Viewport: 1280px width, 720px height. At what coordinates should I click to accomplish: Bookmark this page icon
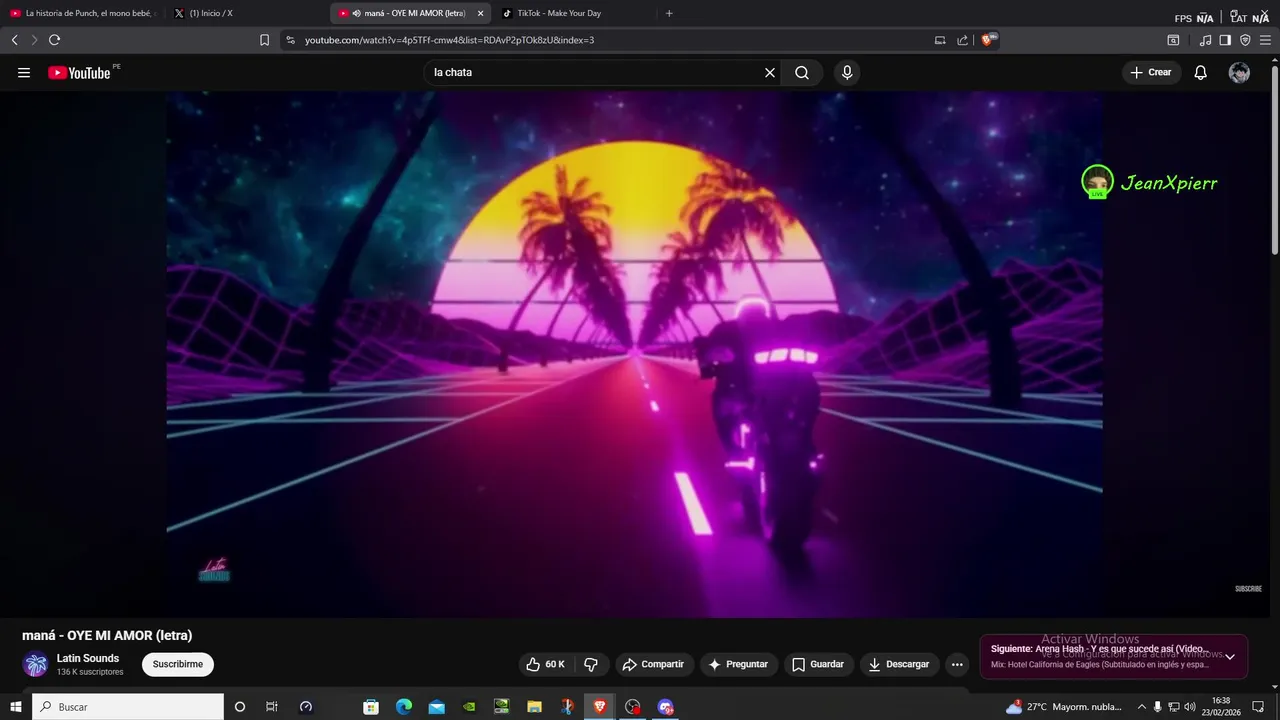(264, 40)
